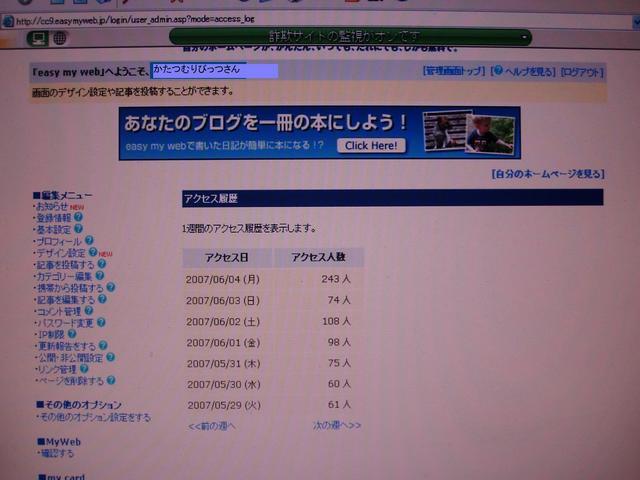Click help icon beside プロフィール
Viewport: 640px width, 480px height.
pos(89,241)
